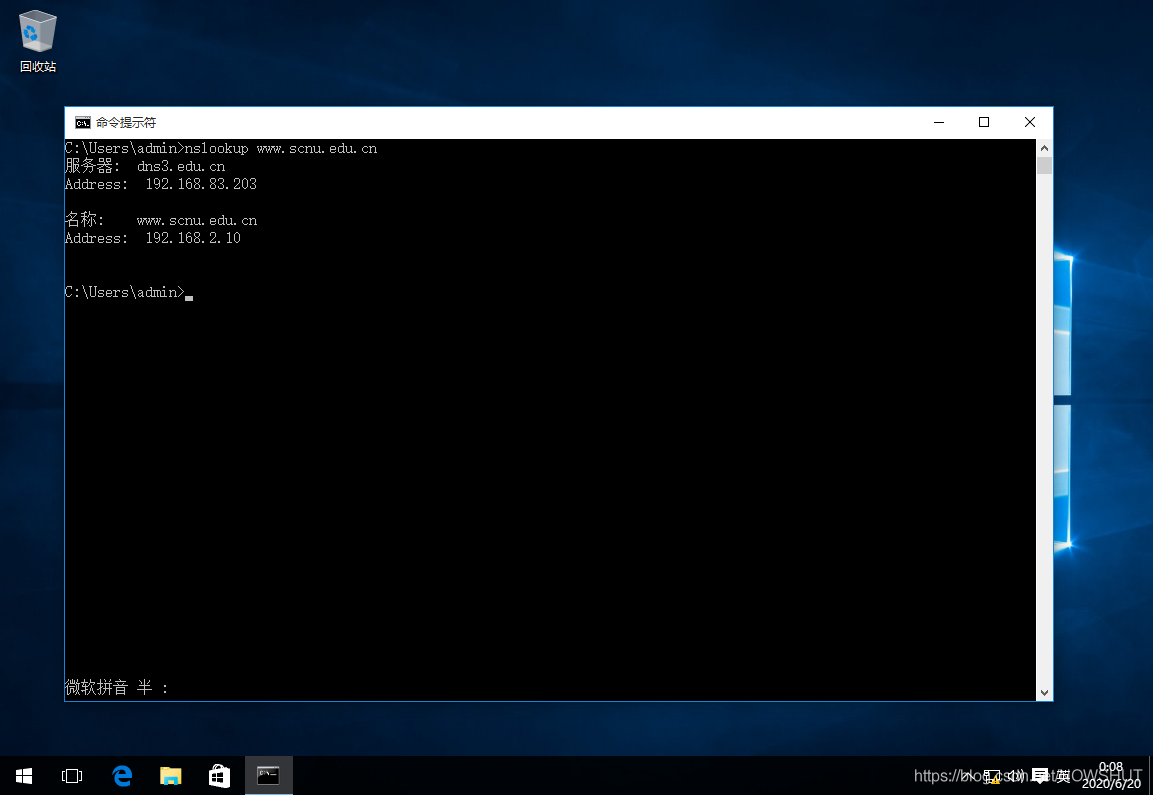Maximize the Command Prompt window

point(984,122)
